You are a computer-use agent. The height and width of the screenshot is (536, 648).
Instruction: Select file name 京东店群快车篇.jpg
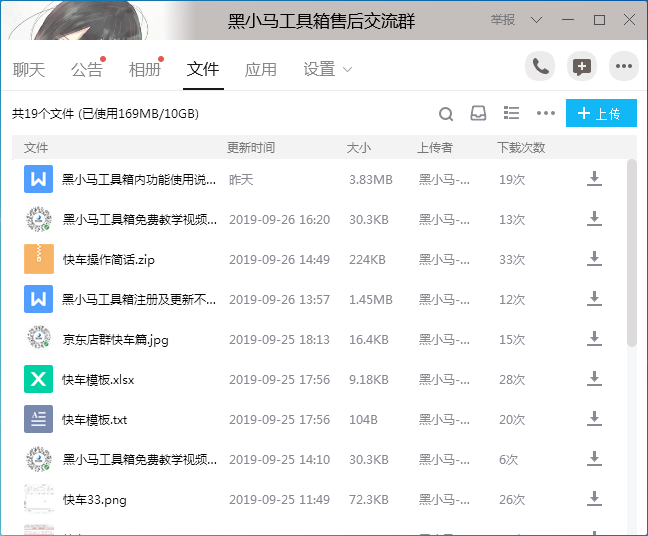116,340
